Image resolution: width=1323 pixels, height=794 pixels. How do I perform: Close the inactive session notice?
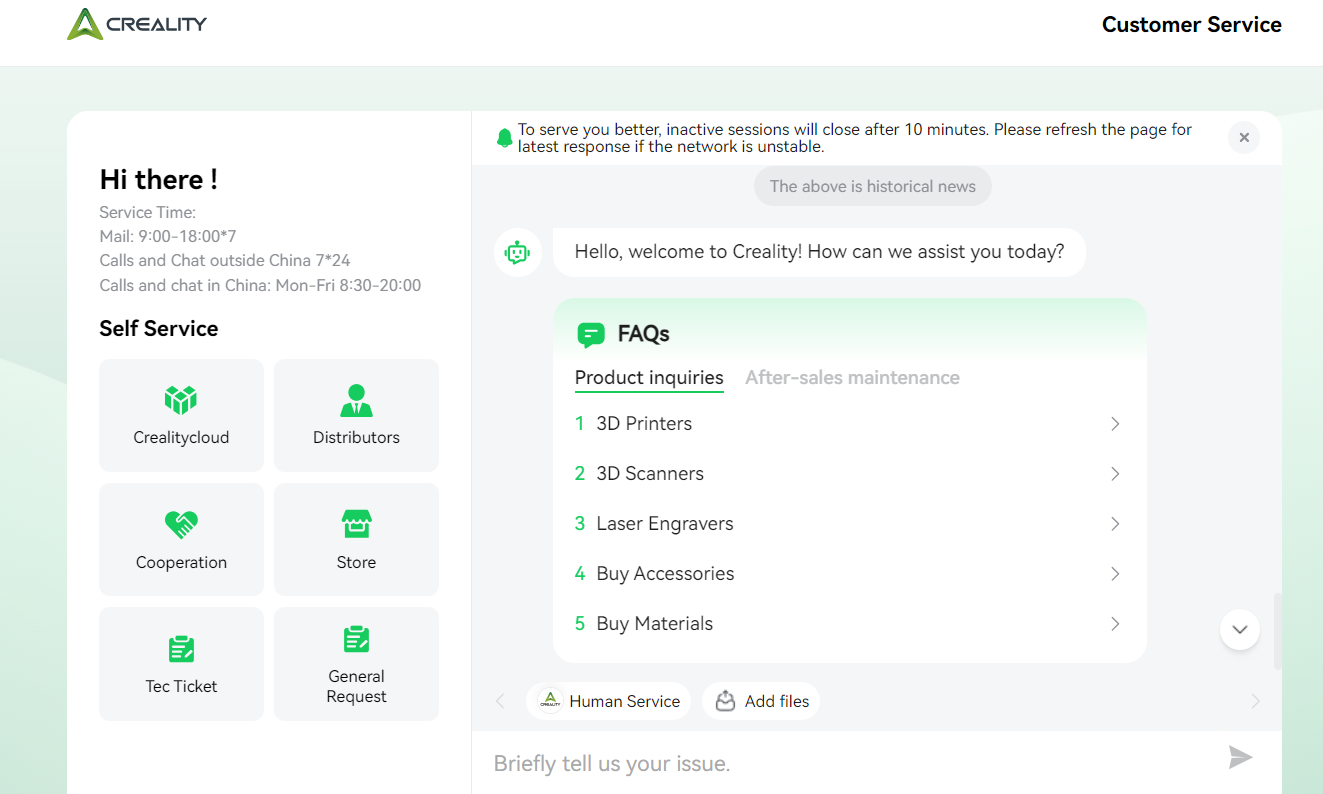tap(1244, 138)
